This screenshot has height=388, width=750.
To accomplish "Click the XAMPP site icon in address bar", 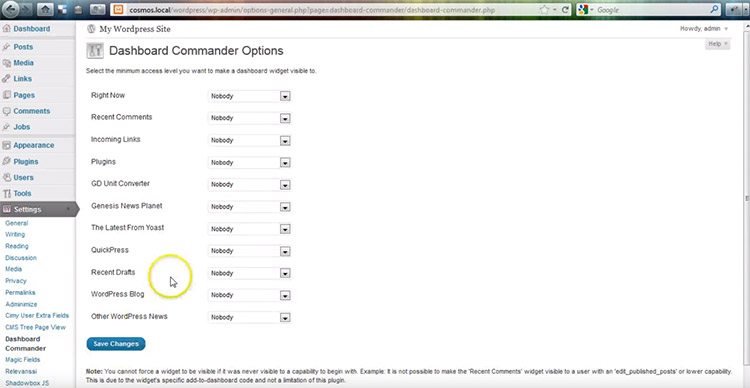I will pos(119,10).
